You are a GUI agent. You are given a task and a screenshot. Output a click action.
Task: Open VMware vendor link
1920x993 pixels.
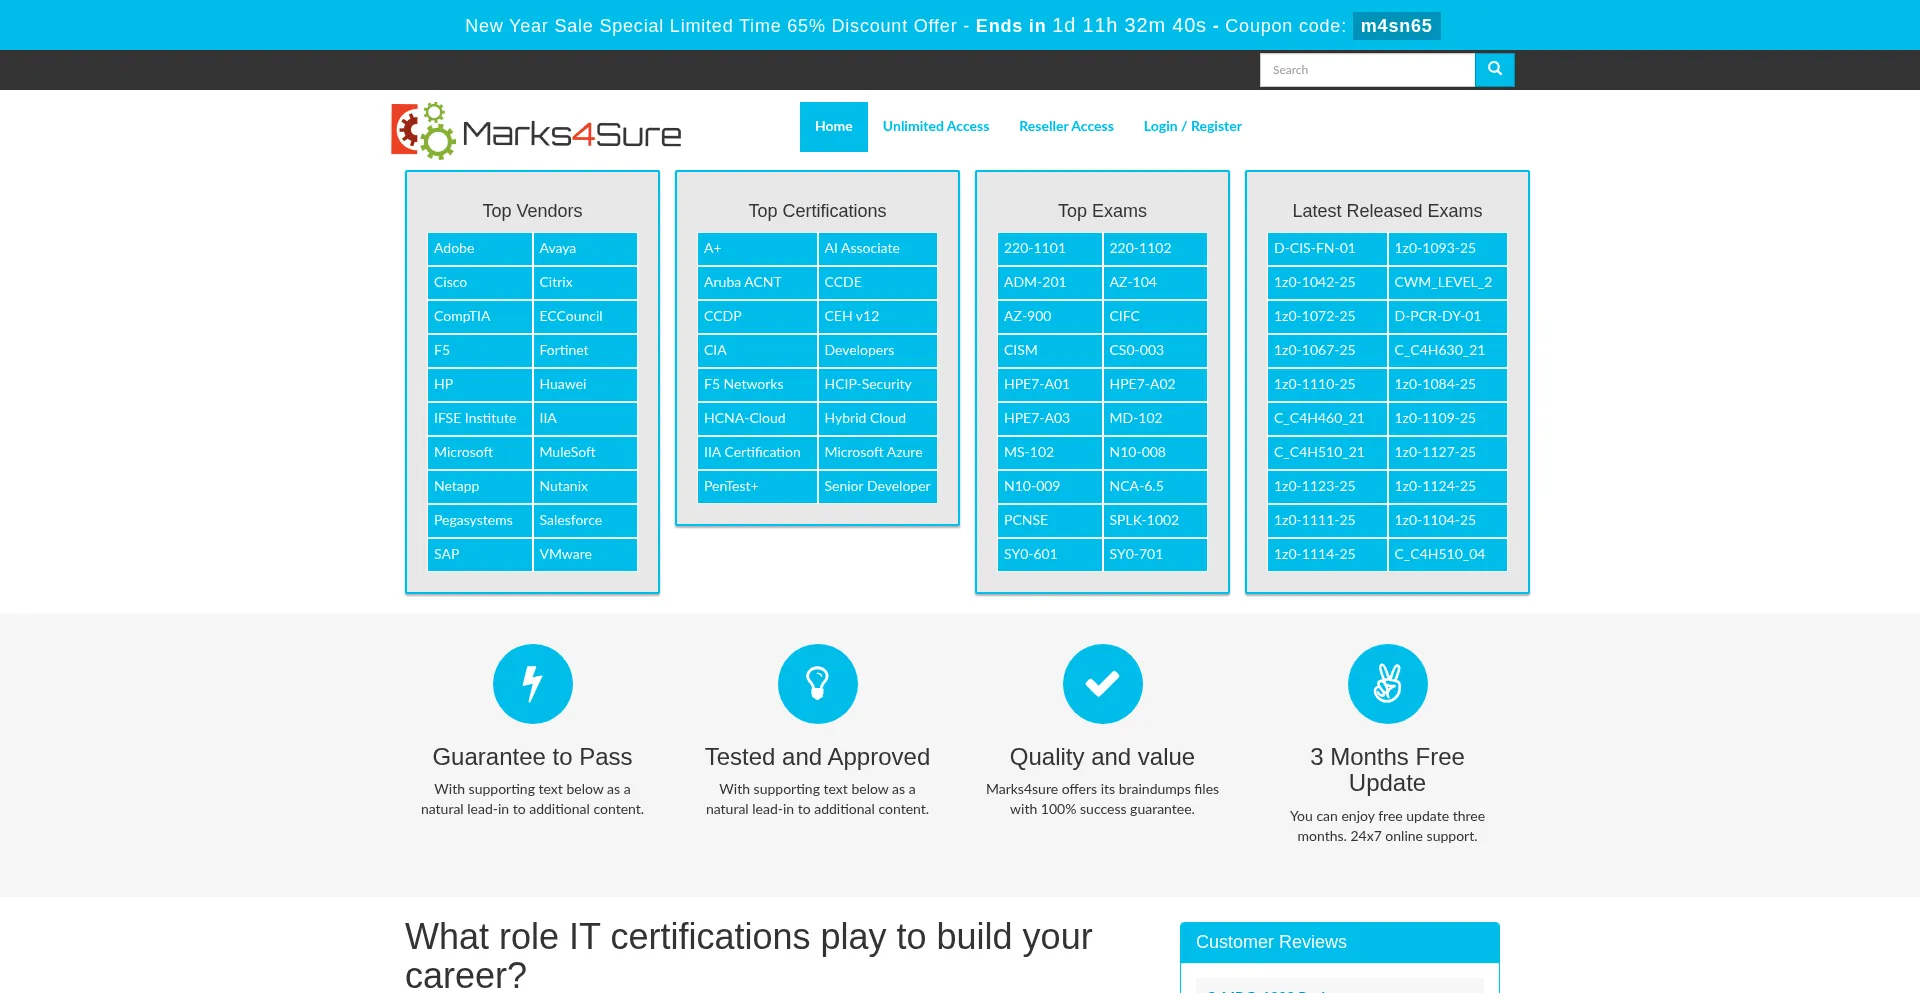pos(585,554)
